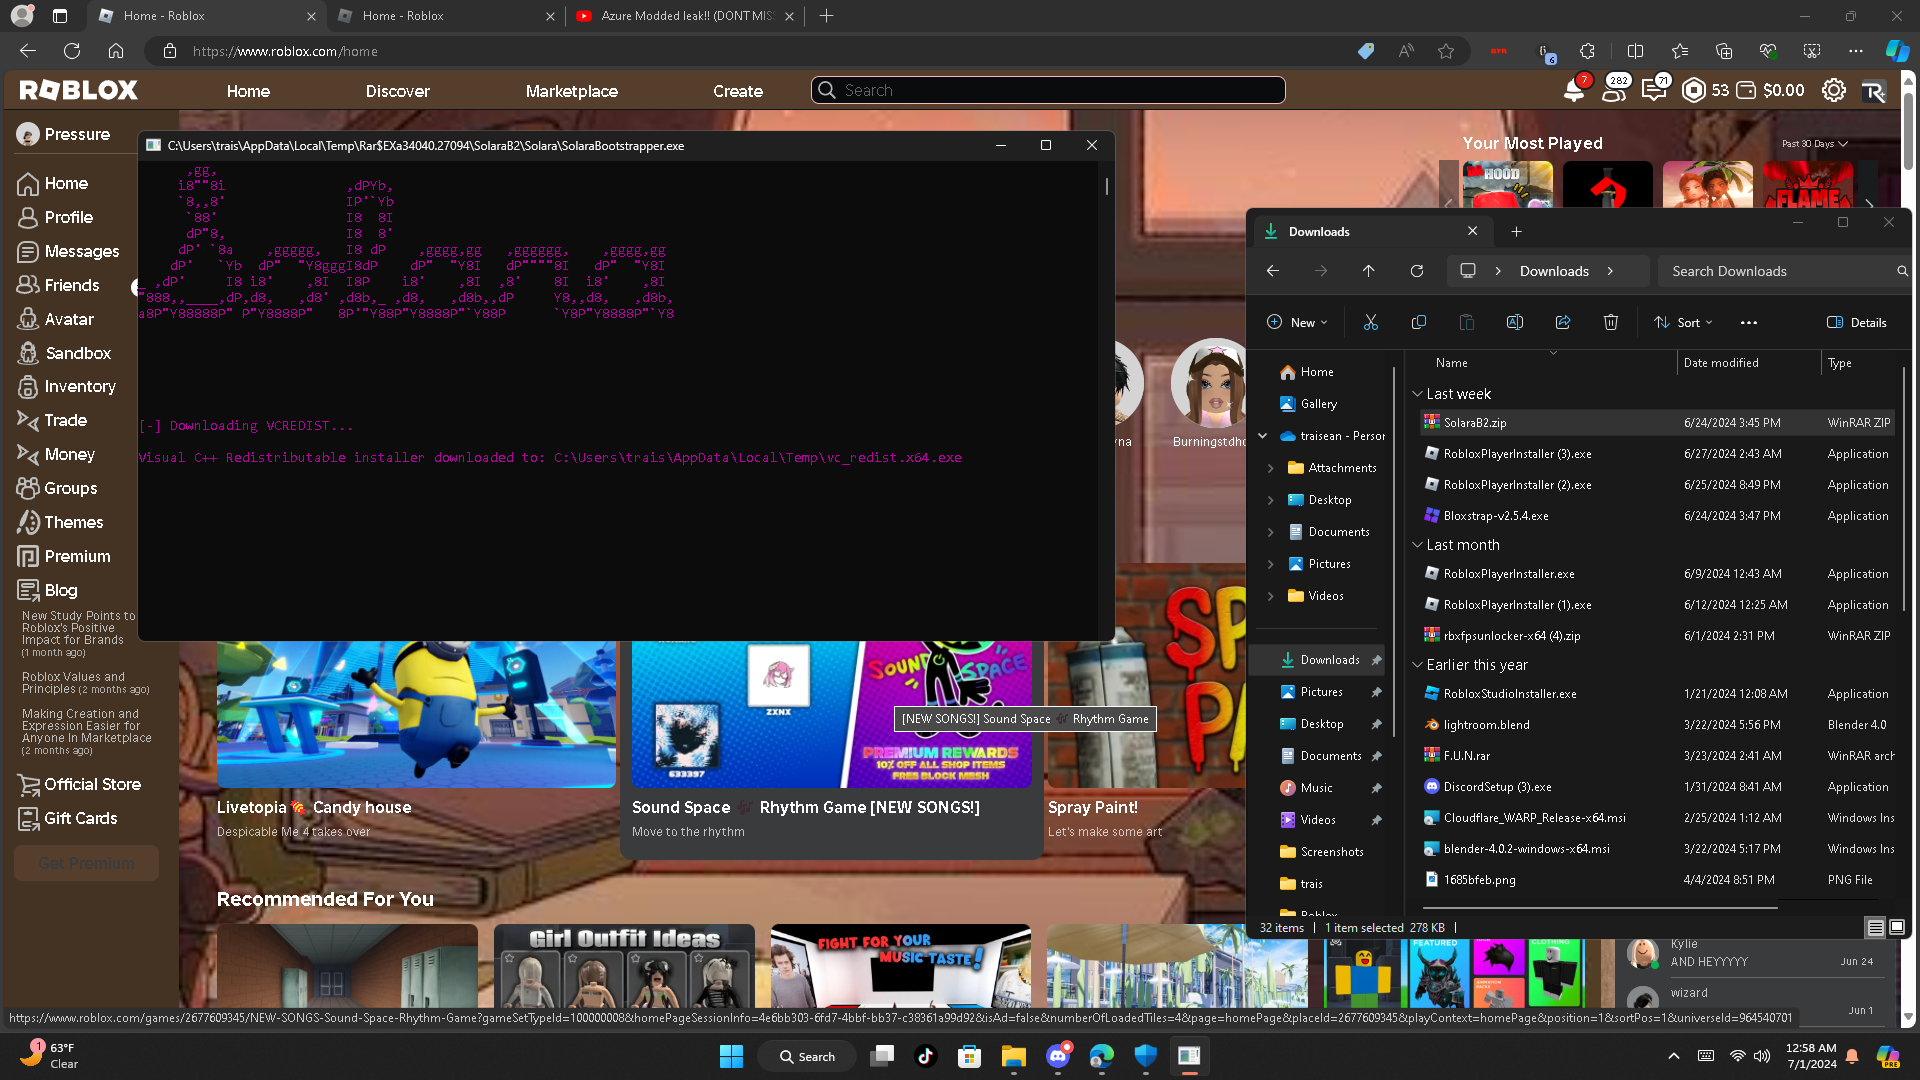Expand the Attachments folder tree node
Viewport: 1920px width, 1080px height.
[x=1271, y=468]
